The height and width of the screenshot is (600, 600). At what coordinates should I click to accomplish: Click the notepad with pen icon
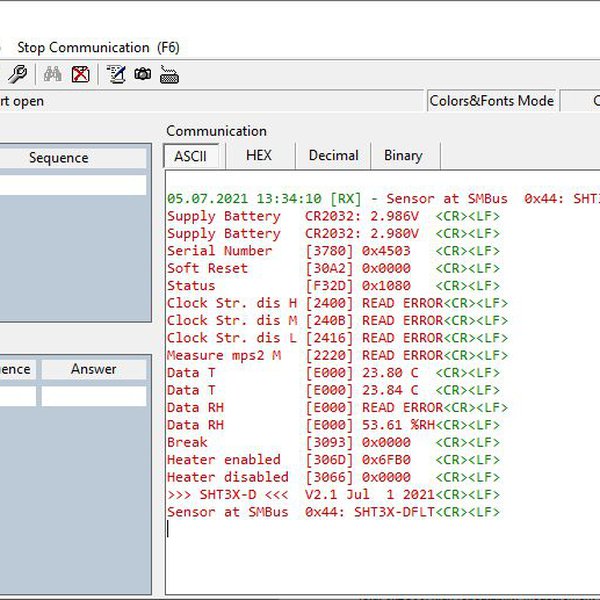116,74
